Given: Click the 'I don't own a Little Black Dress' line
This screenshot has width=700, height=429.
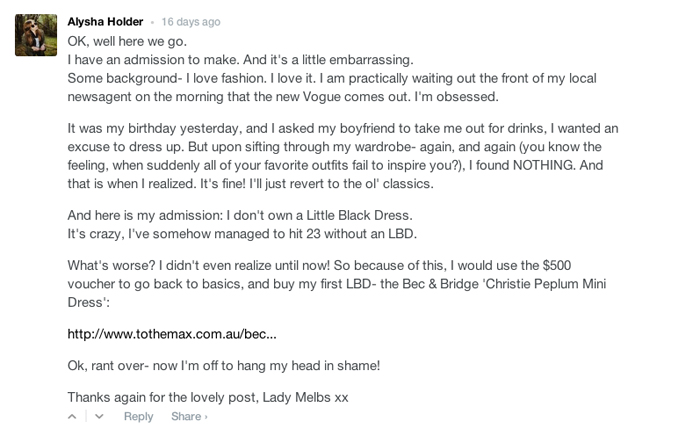Looking at the screenshot, I should (240, 215).
